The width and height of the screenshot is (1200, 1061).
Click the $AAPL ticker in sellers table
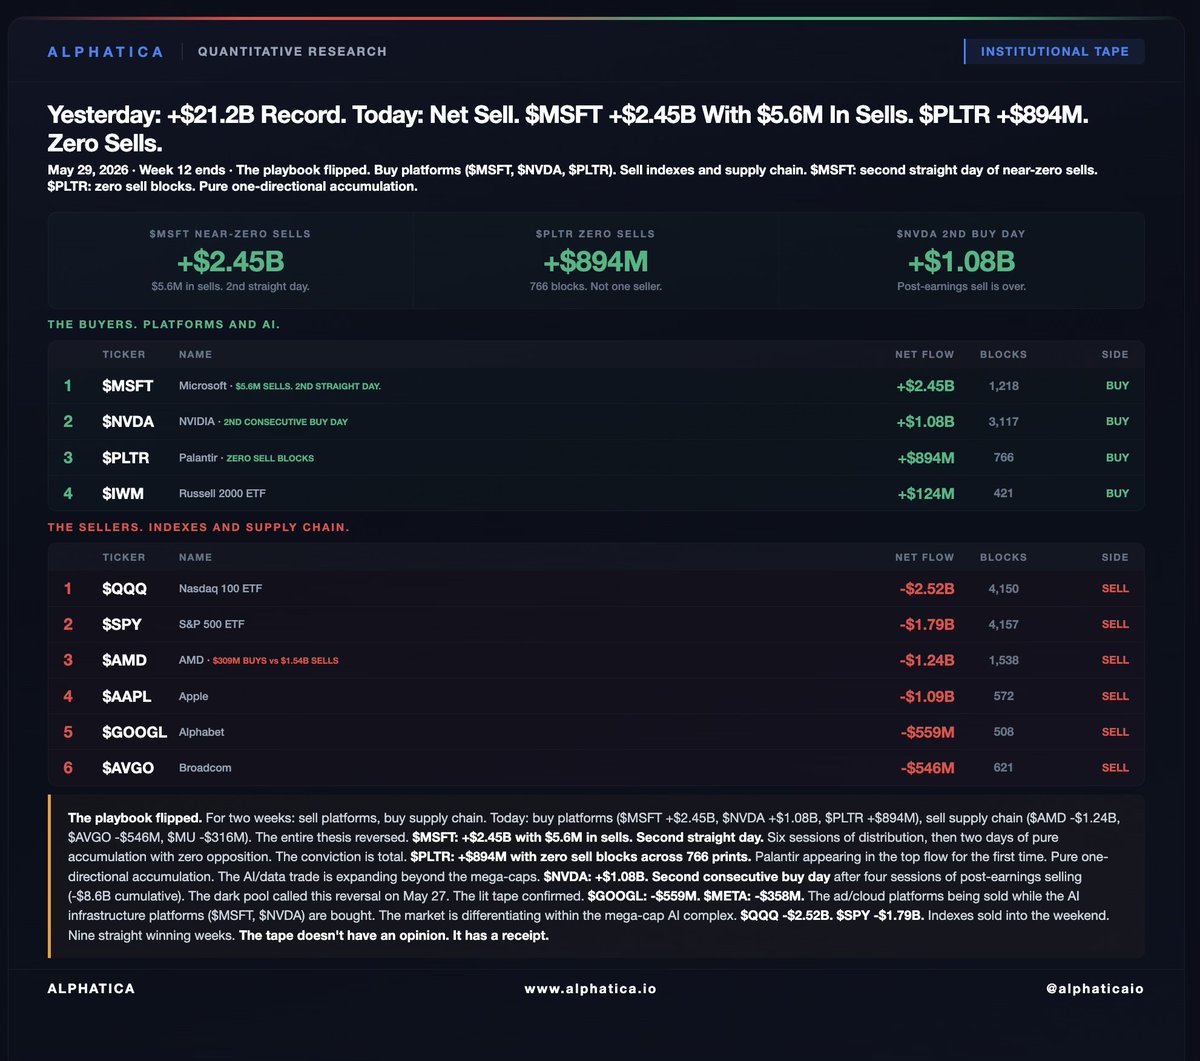(x=127, y=697)
